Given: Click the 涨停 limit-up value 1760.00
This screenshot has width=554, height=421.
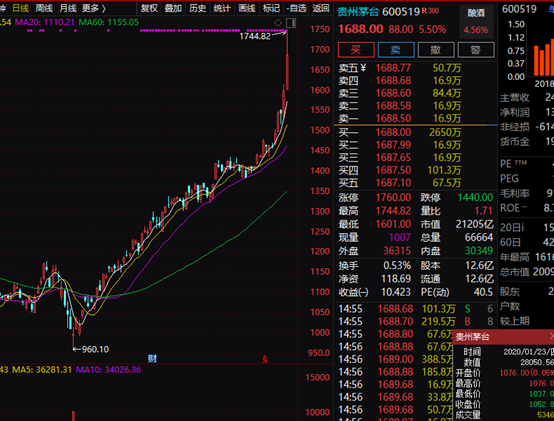Looking at the screenshot, I should (x=393, y=197).
